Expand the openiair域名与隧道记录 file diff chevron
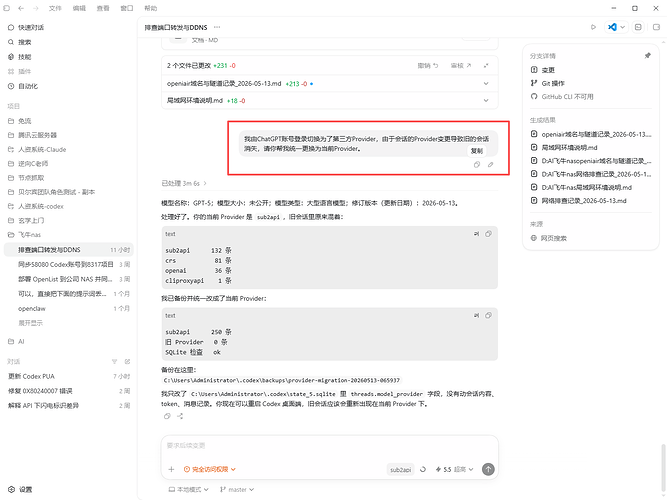Image resolution: width=667 pixels, height=500 pixels. pyautogui.click(x=486, y=84)
